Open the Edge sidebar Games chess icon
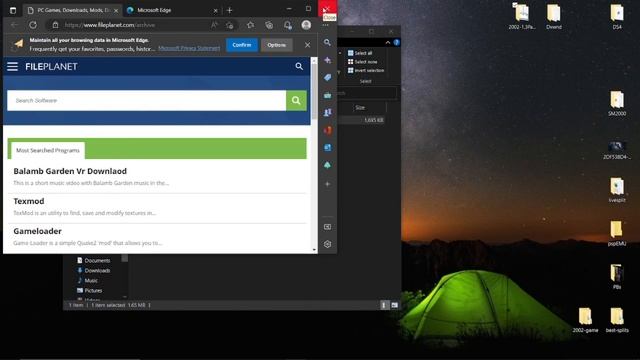Image resolution: width=640 pixels, height=360 pixels. [327, 113]
